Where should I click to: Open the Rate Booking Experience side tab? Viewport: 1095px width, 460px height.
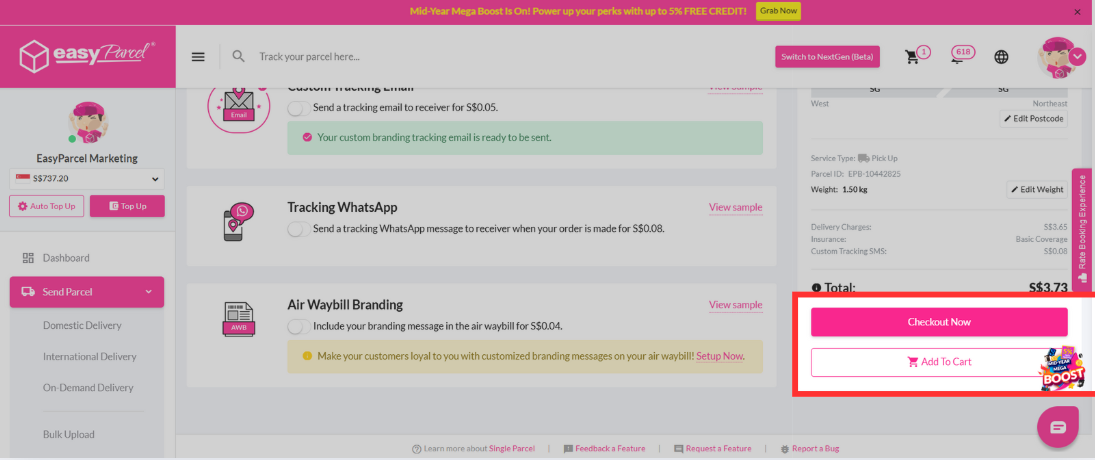click(x=1082, y=228)
